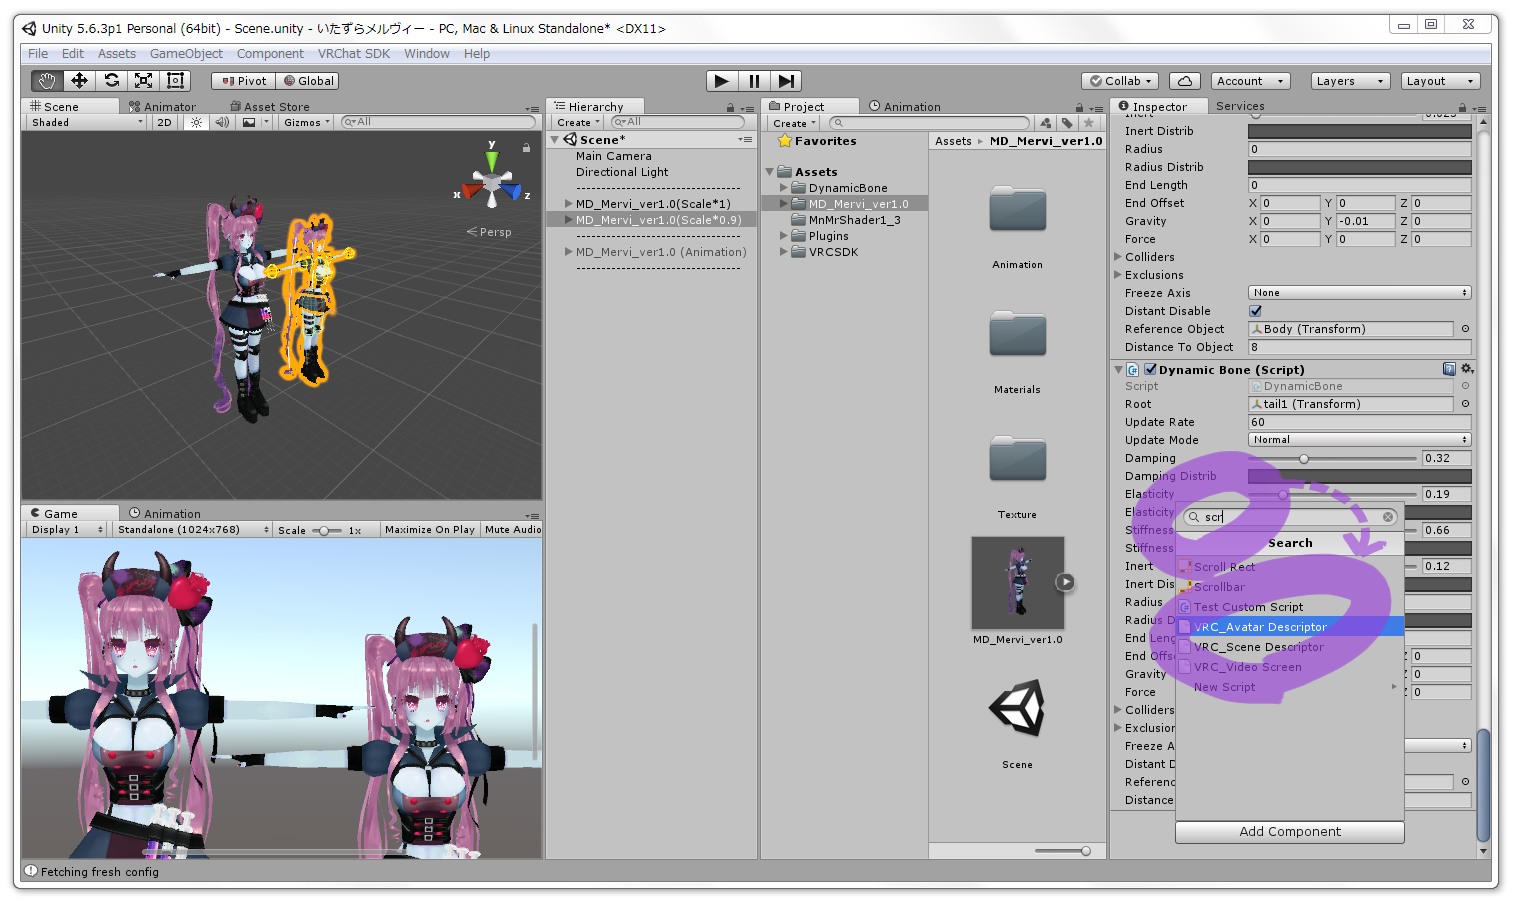The image size is (1516, 905).
Task: Open the Cloud services icon
Action: [1184, 81]
